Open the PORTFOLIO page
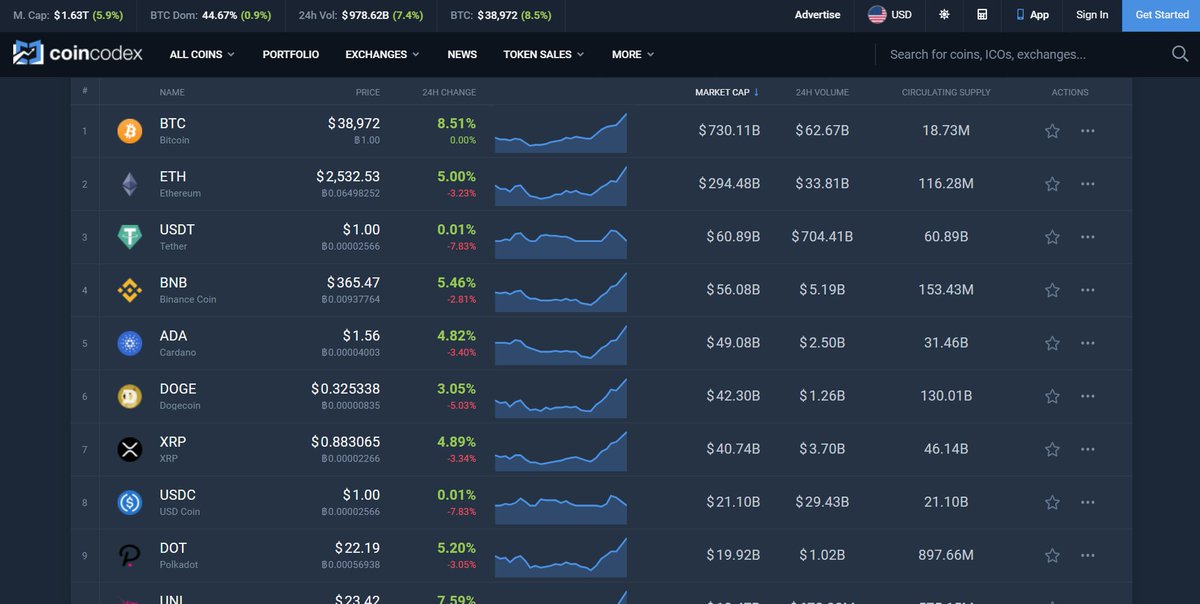The image size is (1200, 604). point(291,54)
